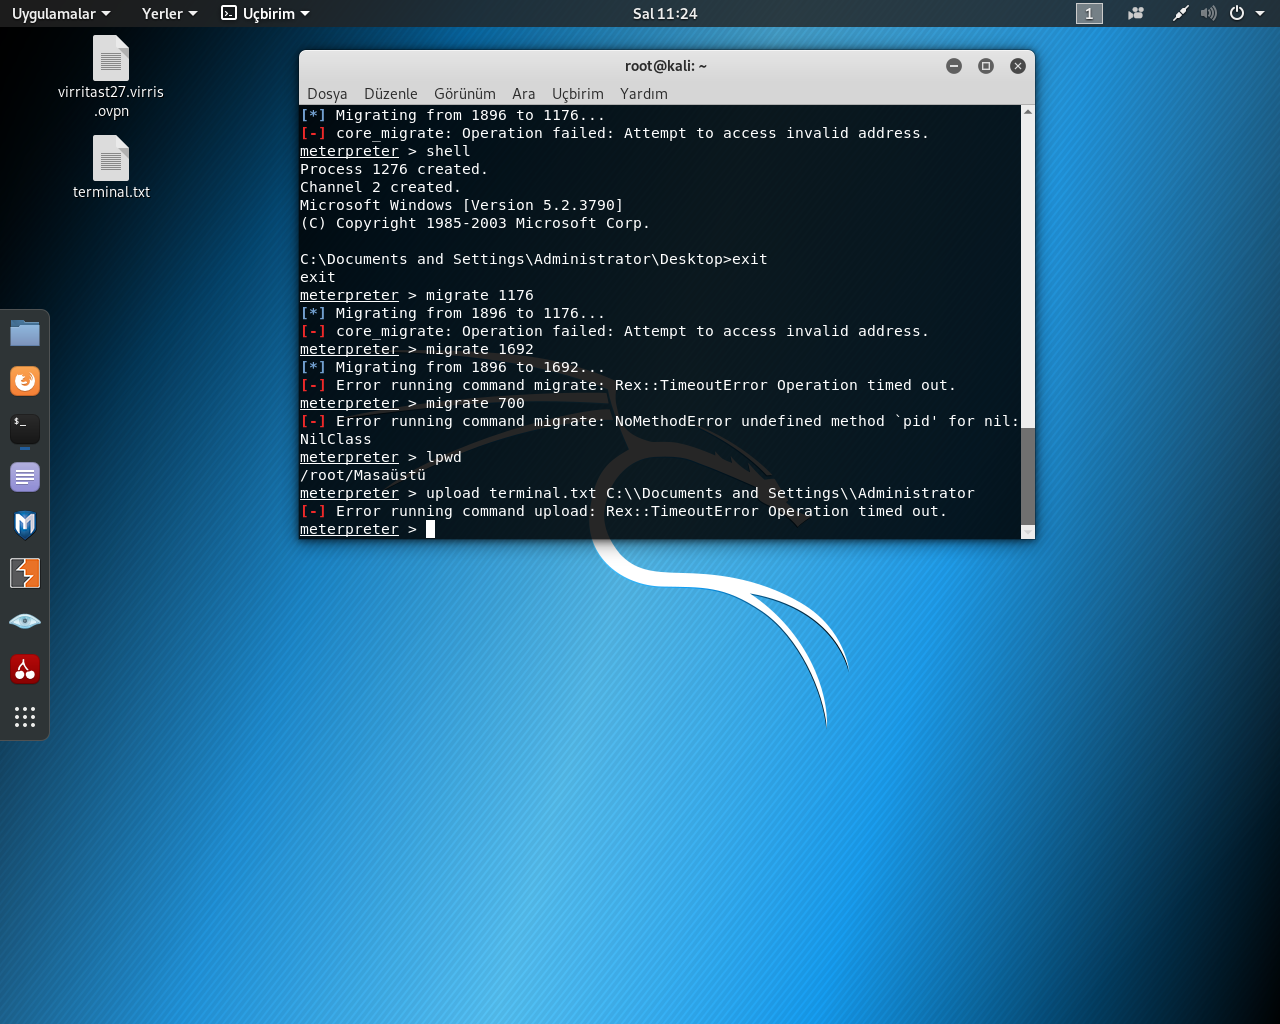Click the root@kali: ~ title bar
Viewport: 1280px width, 1024px height.
(x=666, y=66)
